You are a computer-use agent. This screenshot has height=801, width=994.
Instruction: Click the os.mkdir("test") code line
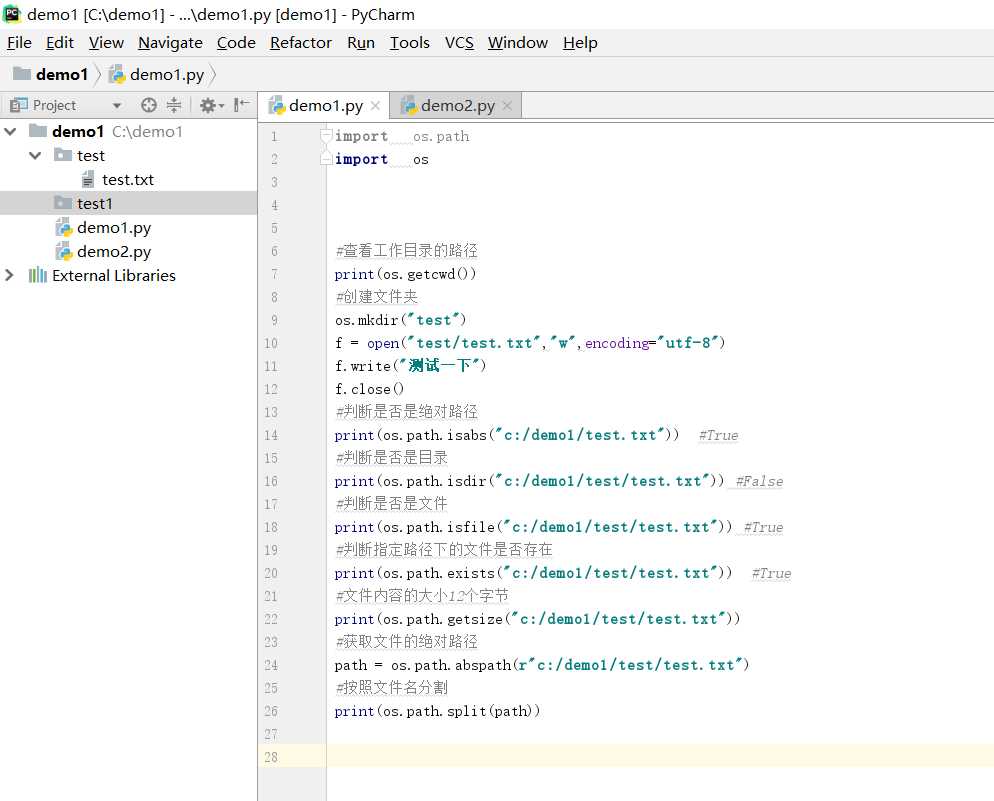[401, 320]
